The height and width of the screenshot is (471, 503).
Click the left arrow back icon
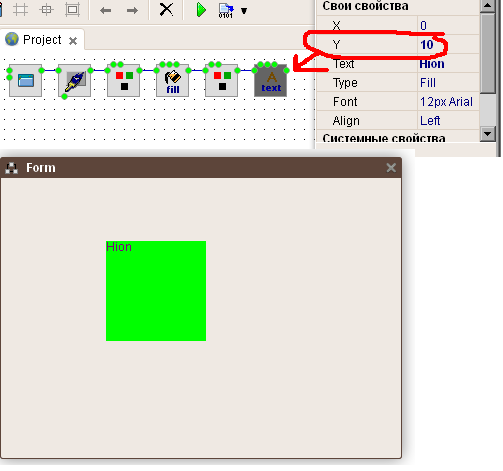coord(105,11)
